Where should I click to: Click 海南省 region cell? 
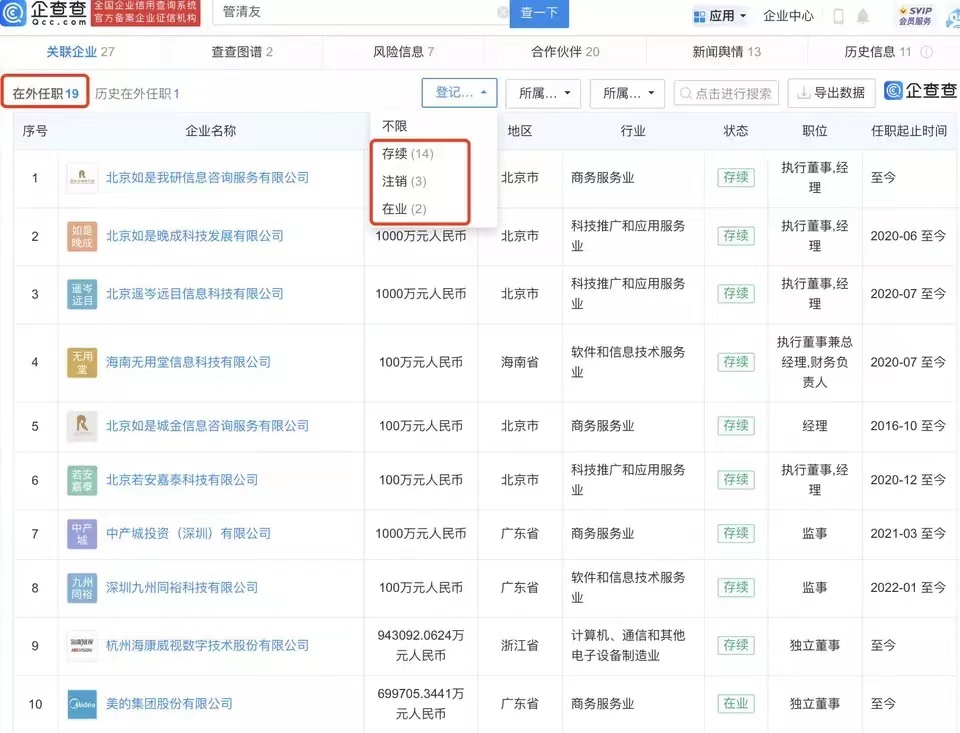pyautogui.click(x=520, y=362)
